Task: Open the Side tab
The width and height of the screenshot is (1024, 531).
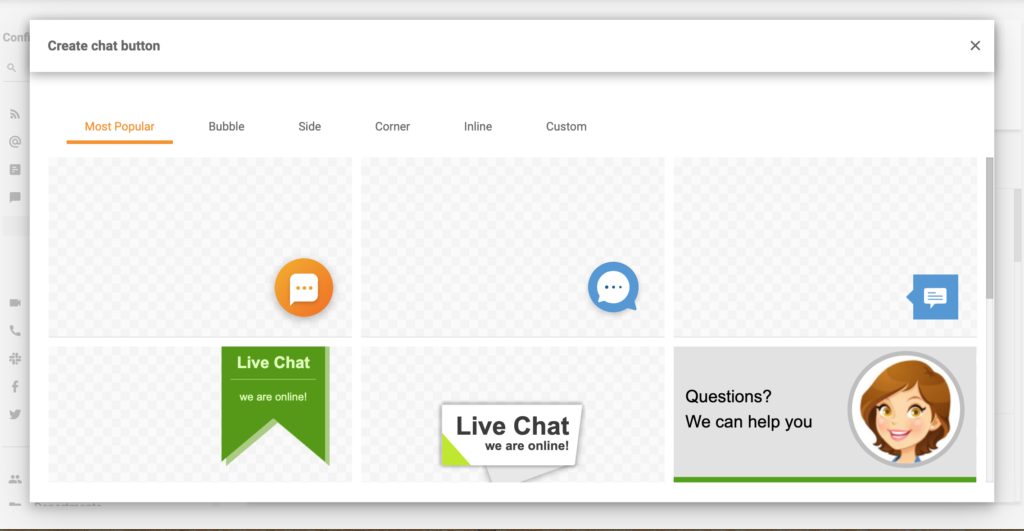Action: point(310,127)
